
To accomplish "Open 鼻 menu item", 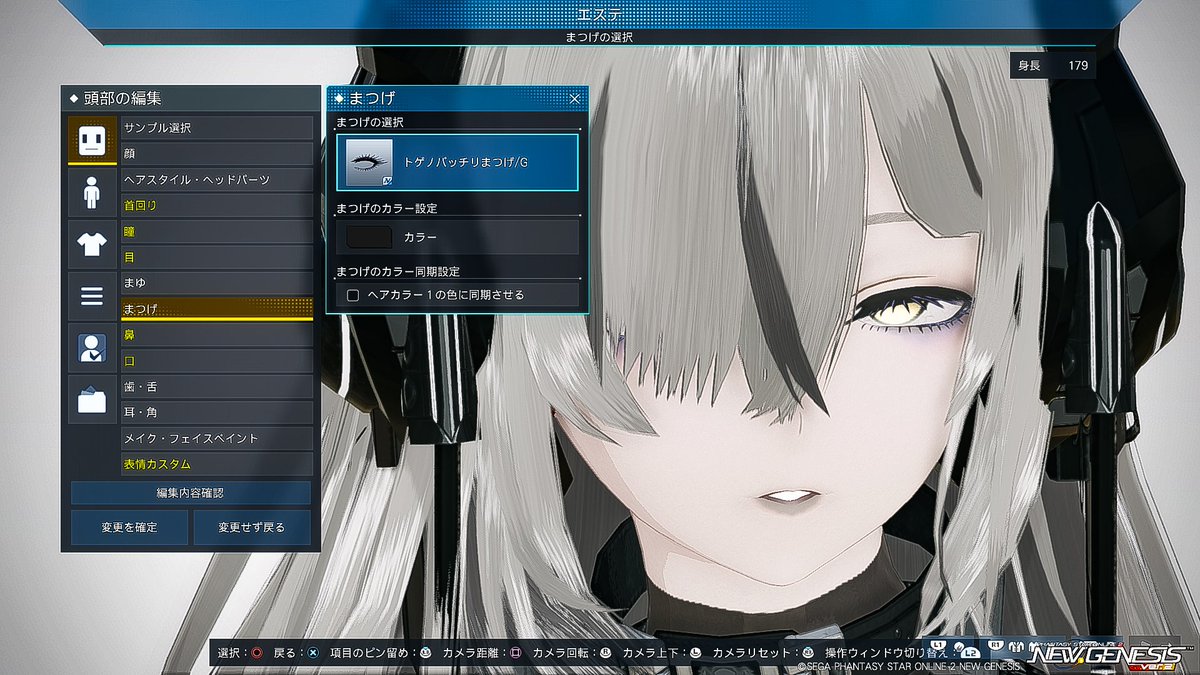I will pos(217,335).
